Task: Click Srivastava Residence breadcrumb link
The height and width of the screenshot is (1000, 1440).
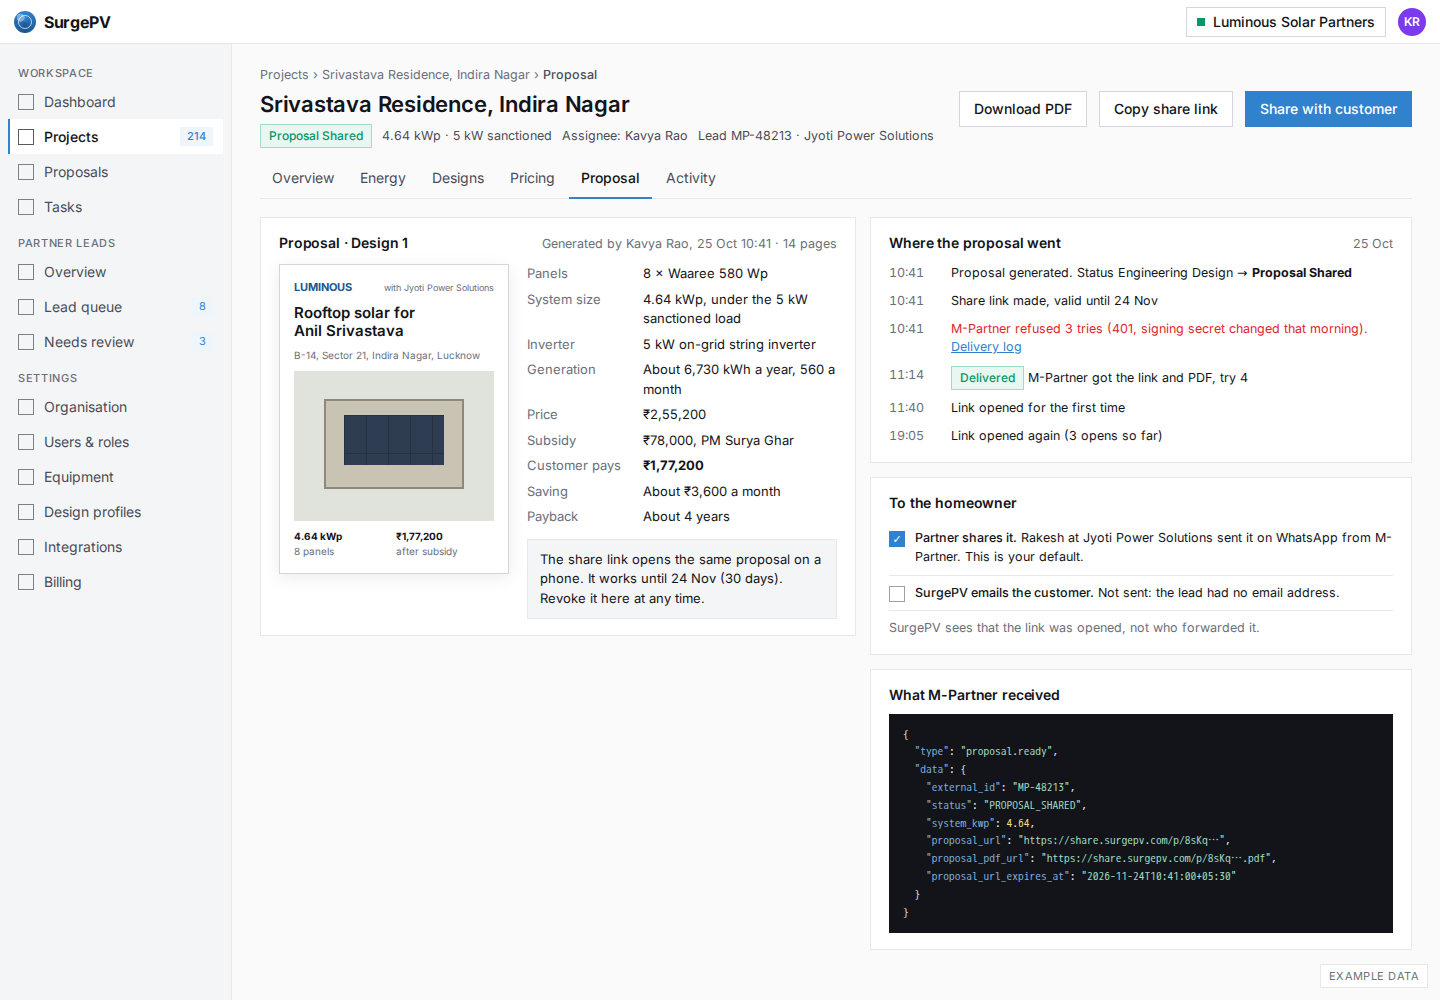Action: pyautogui.click(x=426, y=75)
